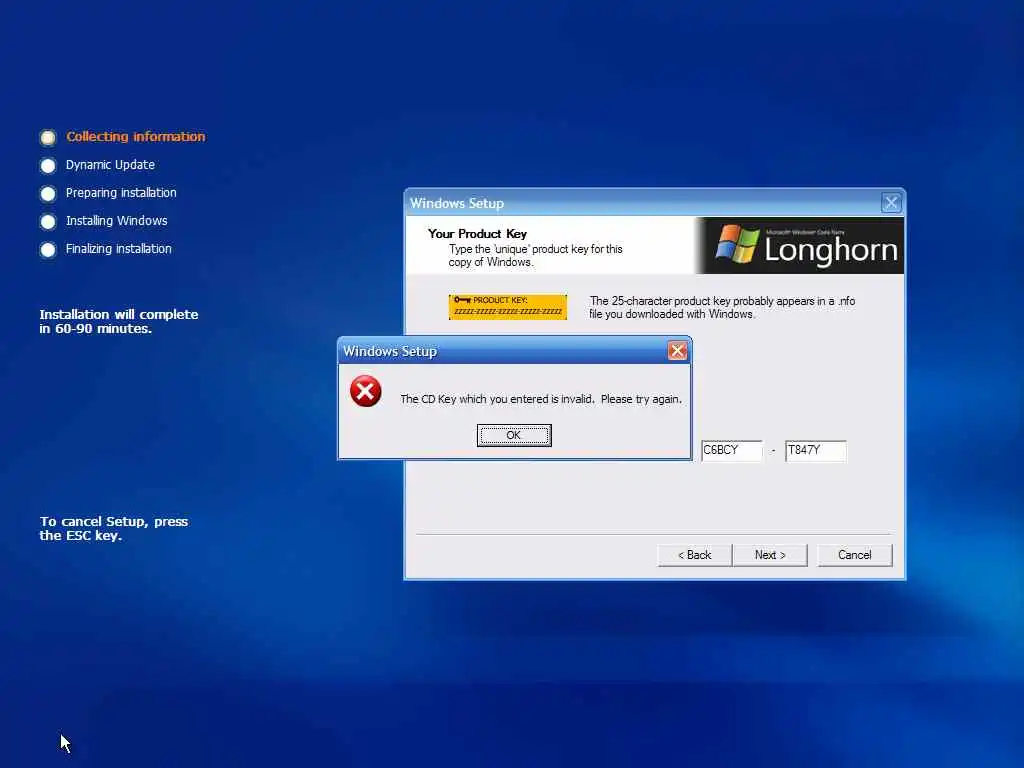This screenshot has height=768, width=1024.
Task: Click the Finalizing installation step bullet
Action: point(48,249)
